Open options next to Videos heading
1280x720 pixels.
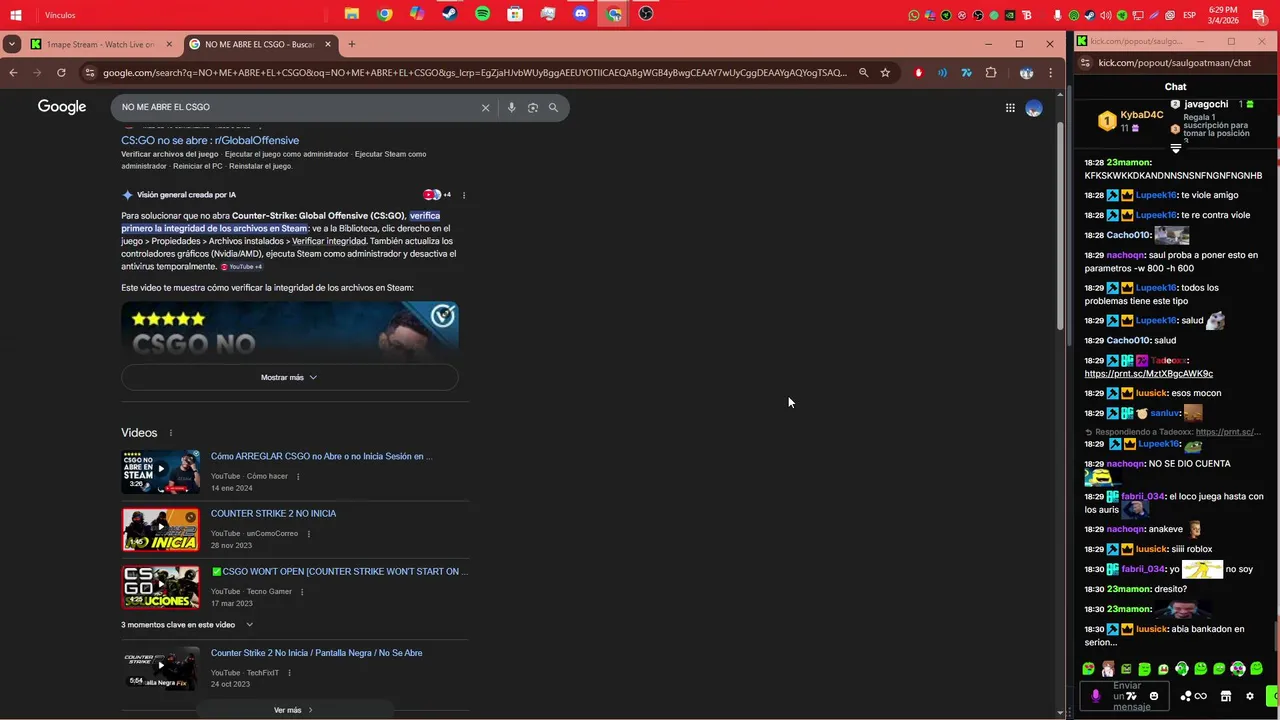point(170,433)
